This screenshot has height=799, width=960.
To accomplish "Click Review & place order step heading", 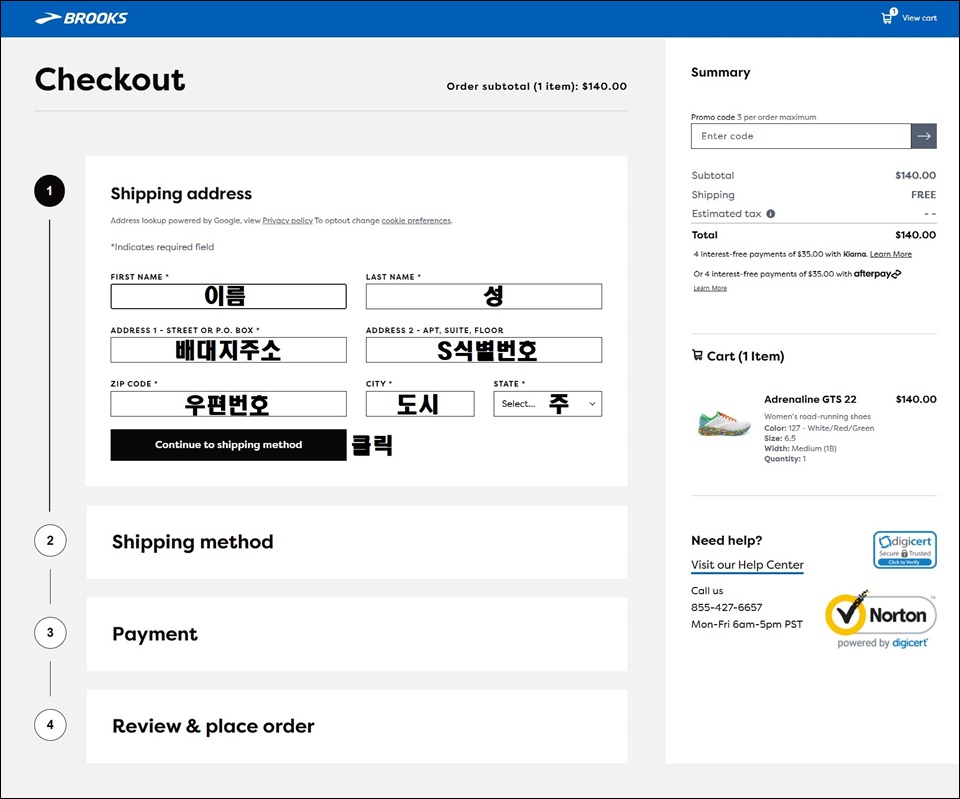I will tap(213, 726).
